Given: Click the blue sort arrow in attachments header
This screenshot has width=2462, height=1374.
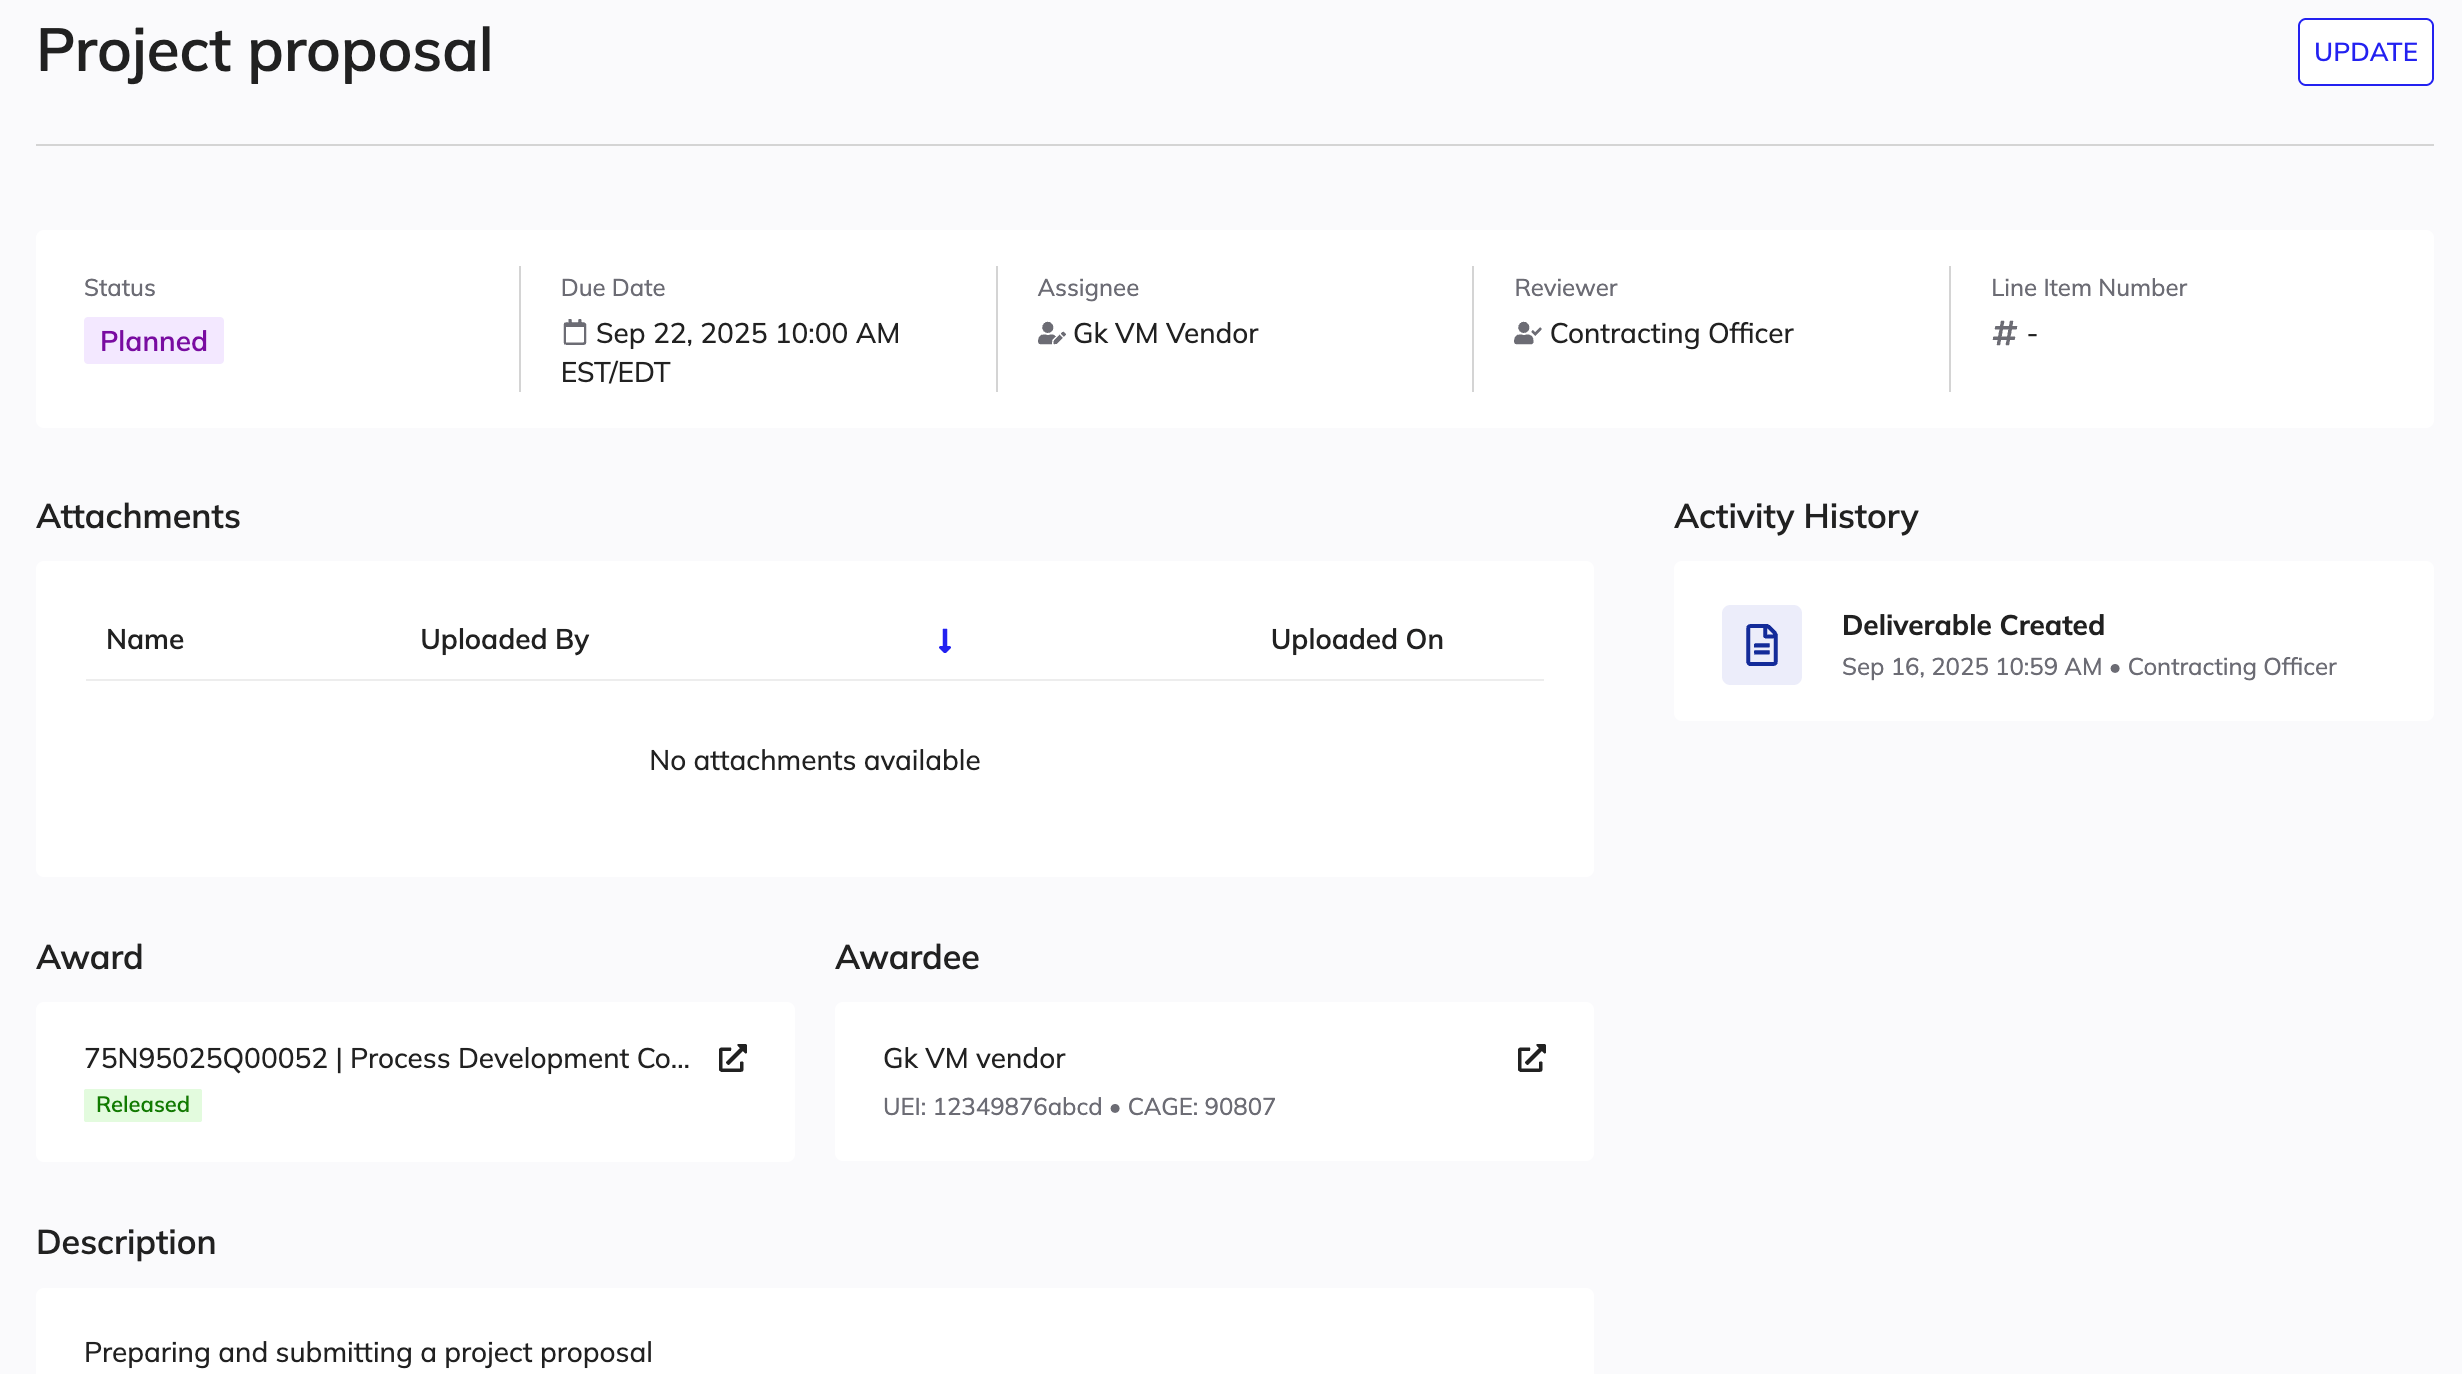Looking at the screenshot, I should click(x=944, y=640).
